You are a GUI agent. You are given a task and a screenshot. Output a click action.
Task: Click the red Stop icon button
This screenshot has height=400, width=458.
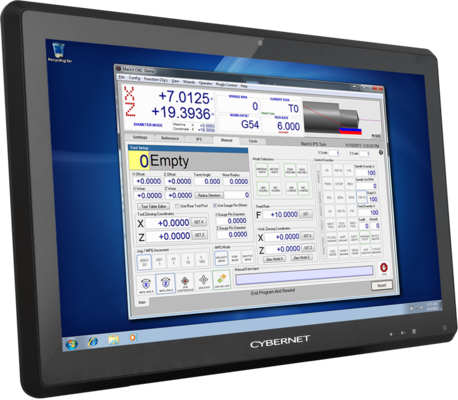click(x=384, y=268)
